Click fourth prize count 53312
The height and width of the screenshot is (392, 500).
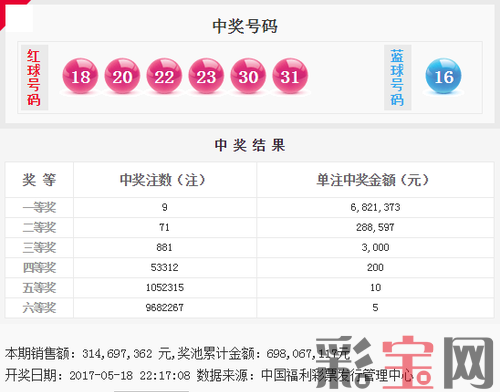tap(164, 267)
